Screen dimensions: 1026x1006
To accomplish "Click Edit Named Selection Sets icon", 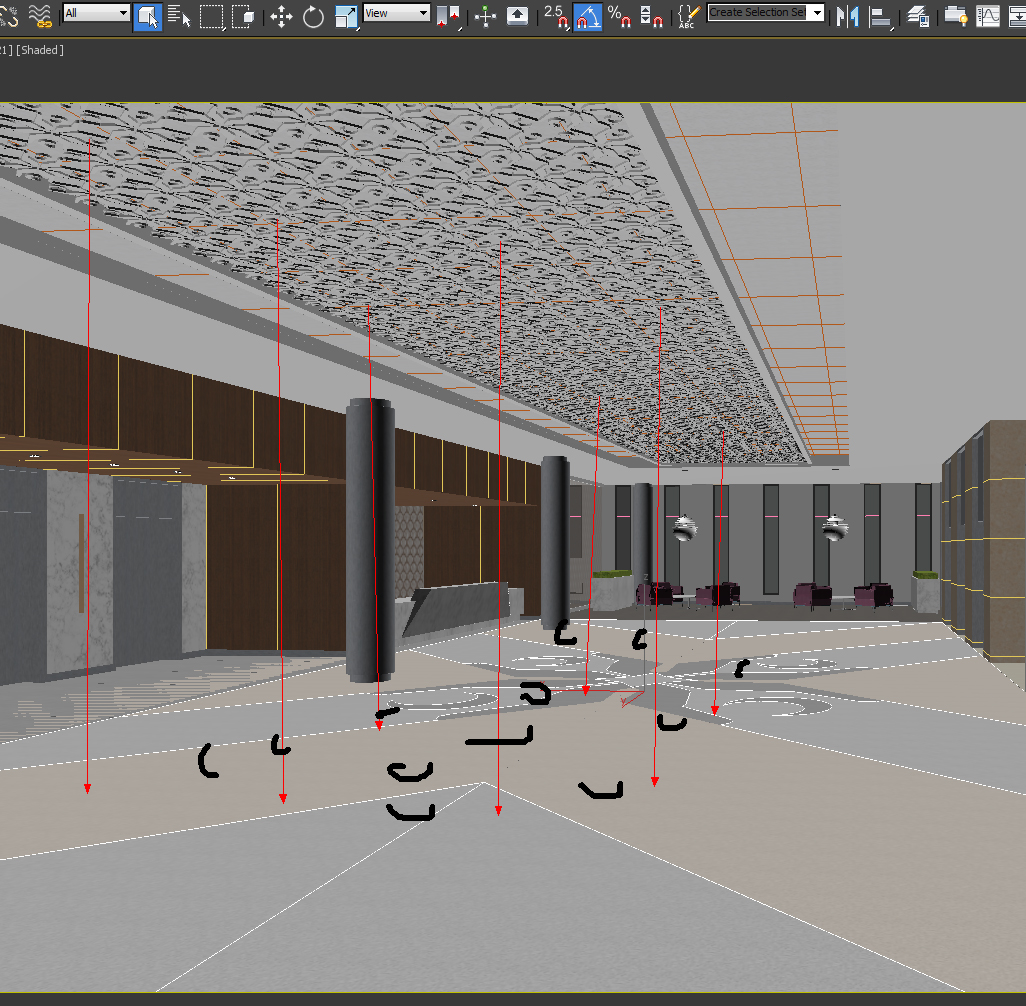I will [689, 16].
